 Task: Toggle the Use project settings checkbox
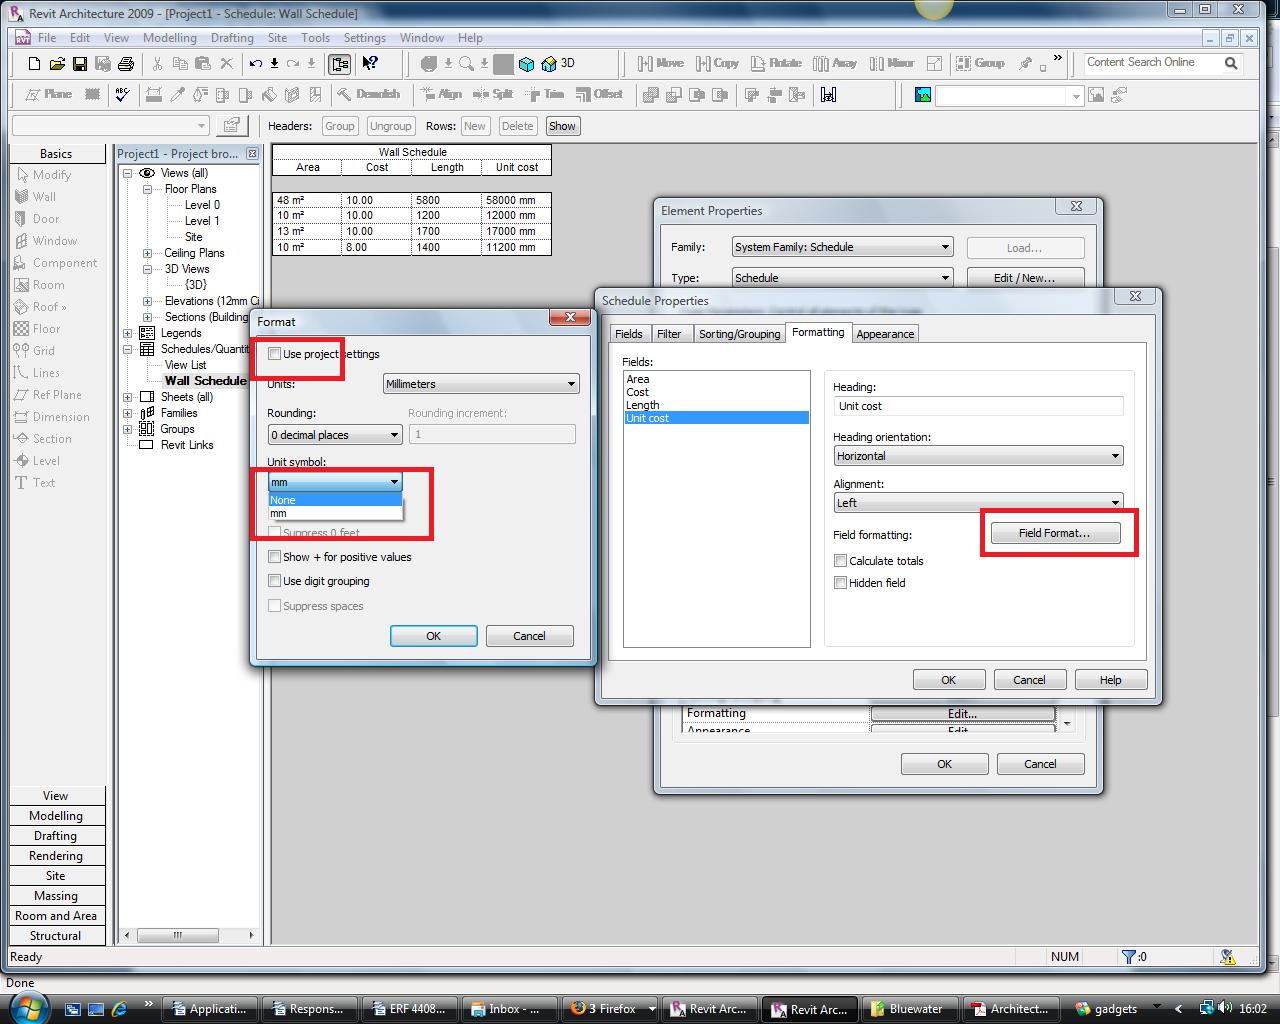[x=275, y=354]
